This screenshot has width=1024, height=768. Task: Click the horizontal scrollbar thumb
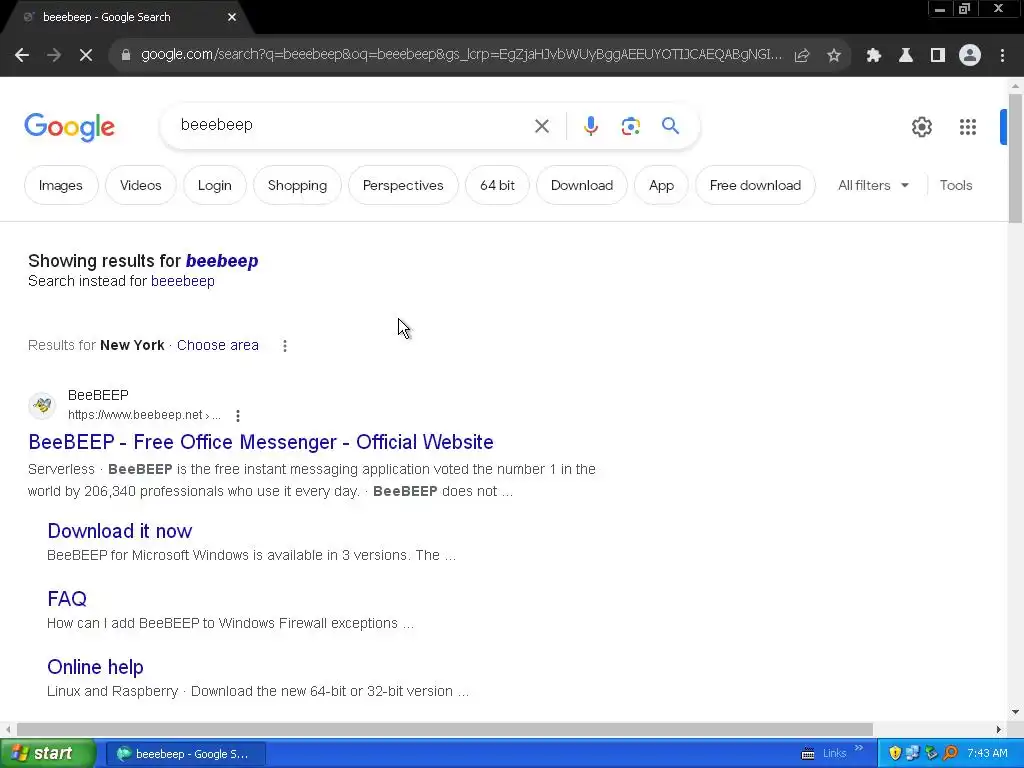coord(445,729)
